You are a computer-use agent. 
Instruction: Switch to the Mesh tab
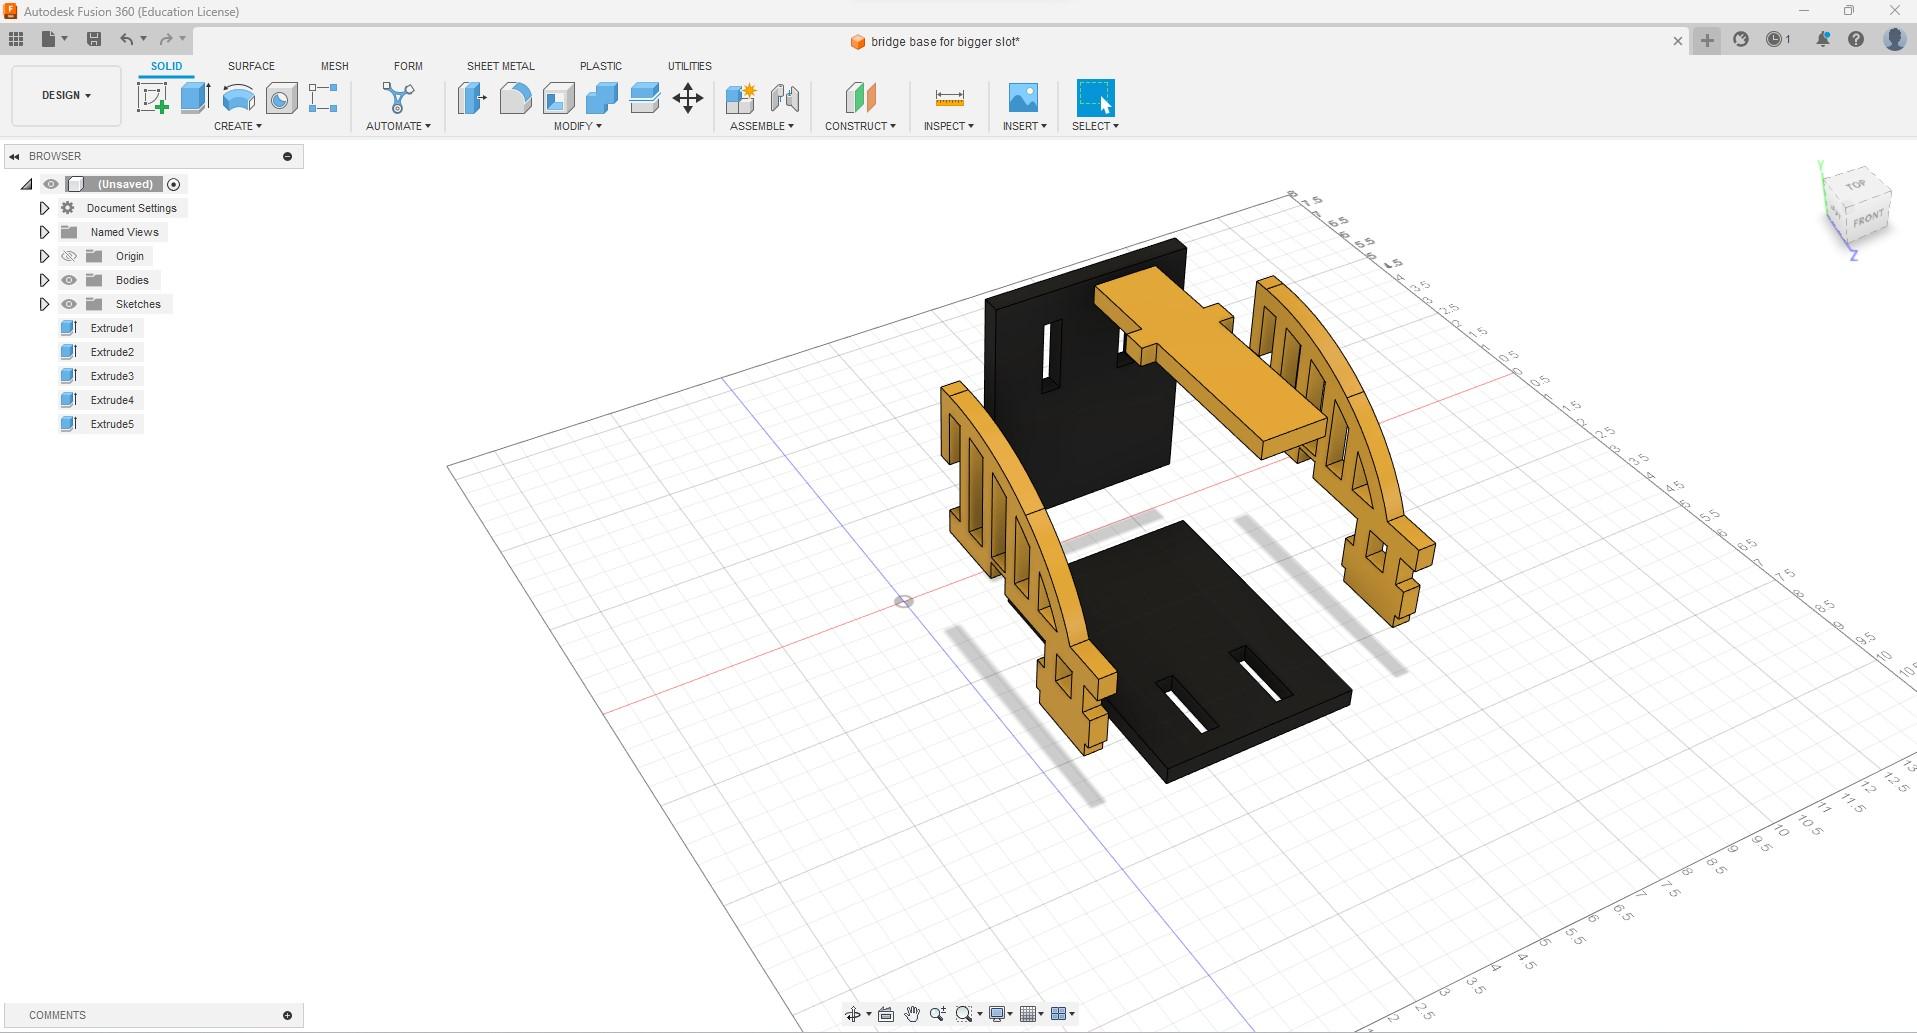tap(335, 66)
